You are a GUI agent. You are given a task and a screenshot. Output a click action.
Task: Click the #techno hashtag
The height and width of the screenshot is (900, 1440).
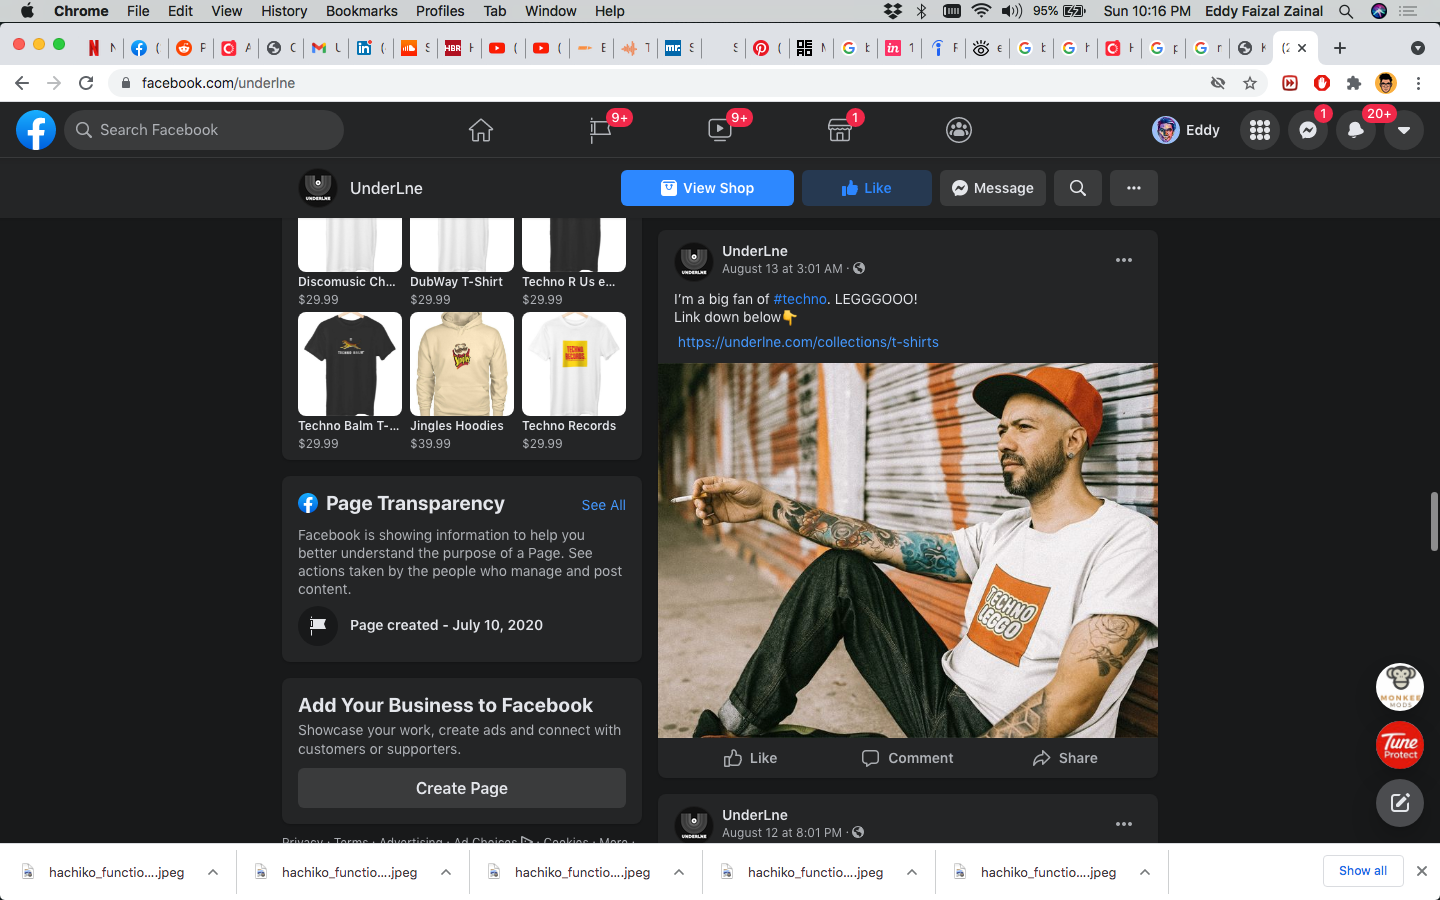[800, 299]
